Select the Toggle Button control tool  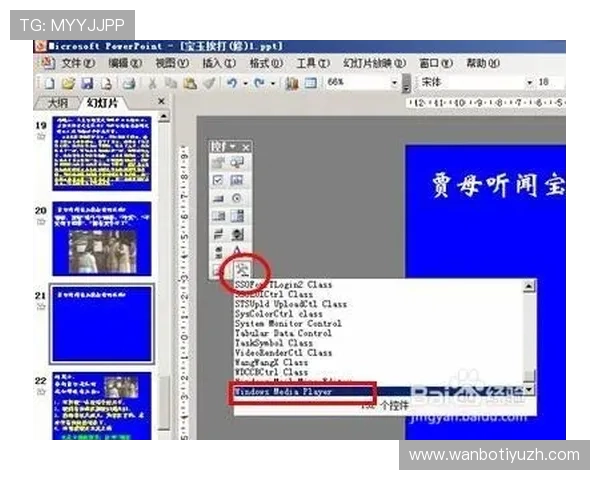pos(218,234)
